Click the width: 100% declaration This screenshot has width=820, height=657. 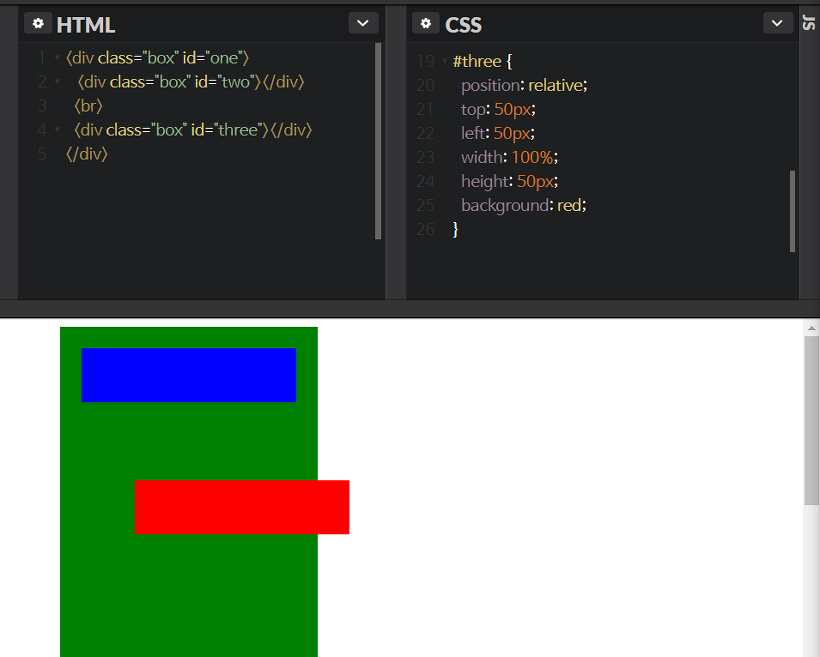coord(509,157)
